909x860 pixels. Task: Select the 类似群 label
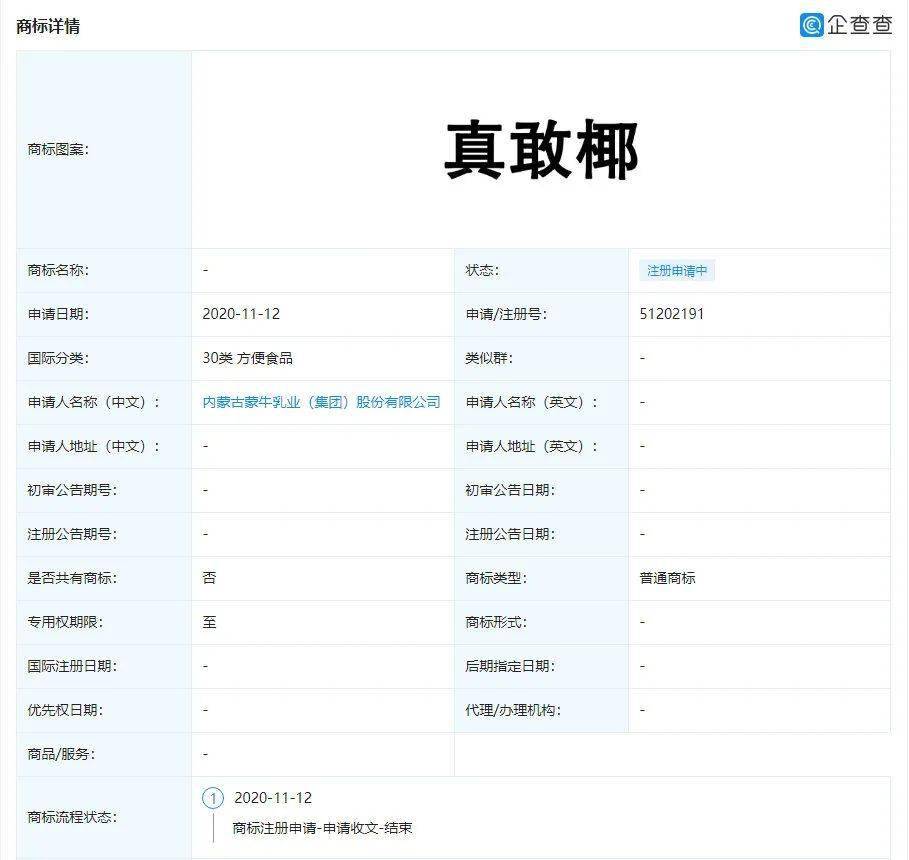coord(489,358)
